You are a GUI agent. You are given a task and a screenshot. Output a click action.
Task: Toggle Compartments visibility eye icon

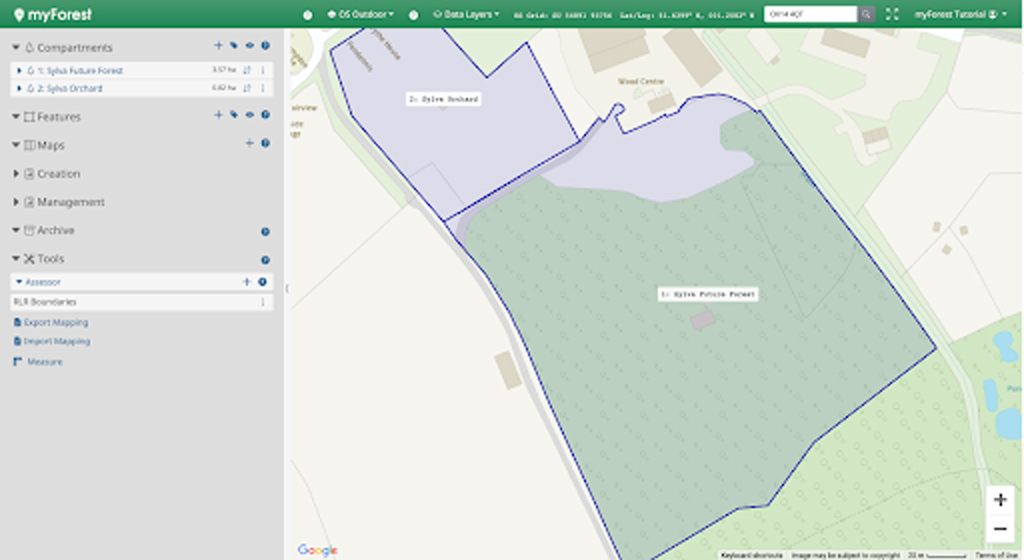pyautogui.click(x=249, y=46)
